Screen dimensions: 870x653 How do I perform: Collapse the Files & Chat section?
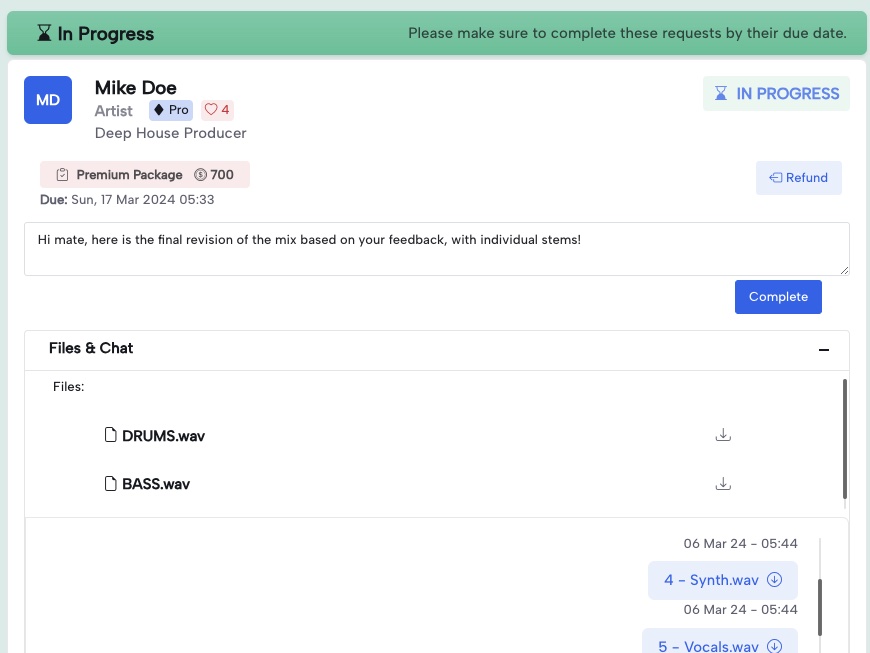824,349
